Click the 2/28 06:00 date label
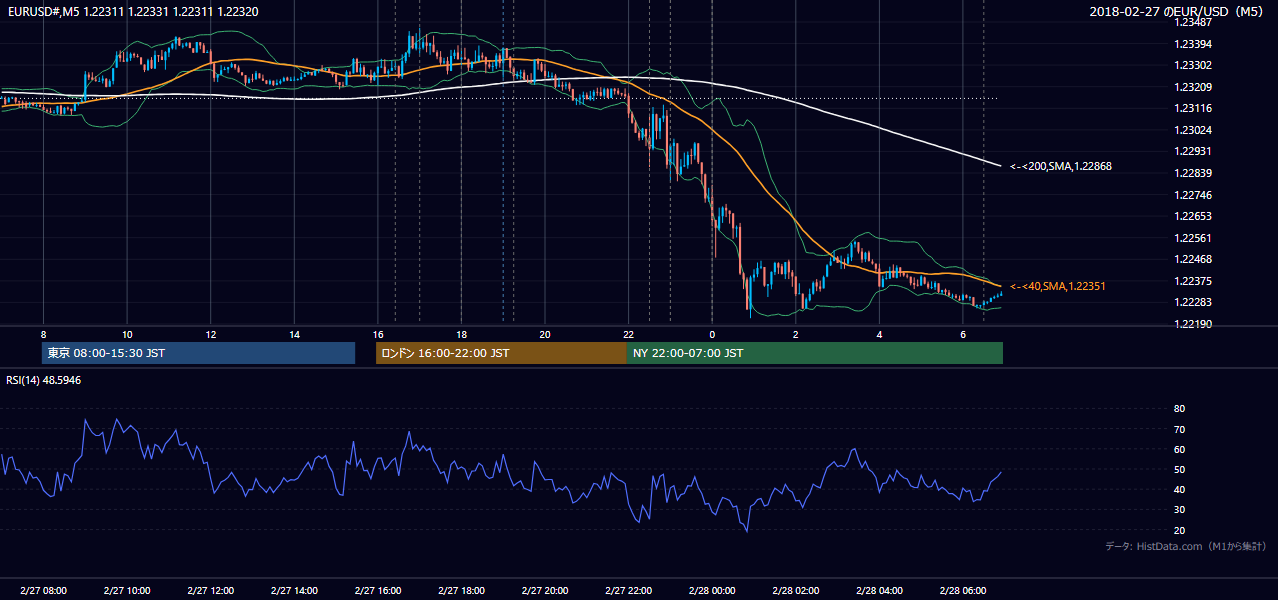Image resolution: width=1278 pixels, height=600 pixels. 963,590
